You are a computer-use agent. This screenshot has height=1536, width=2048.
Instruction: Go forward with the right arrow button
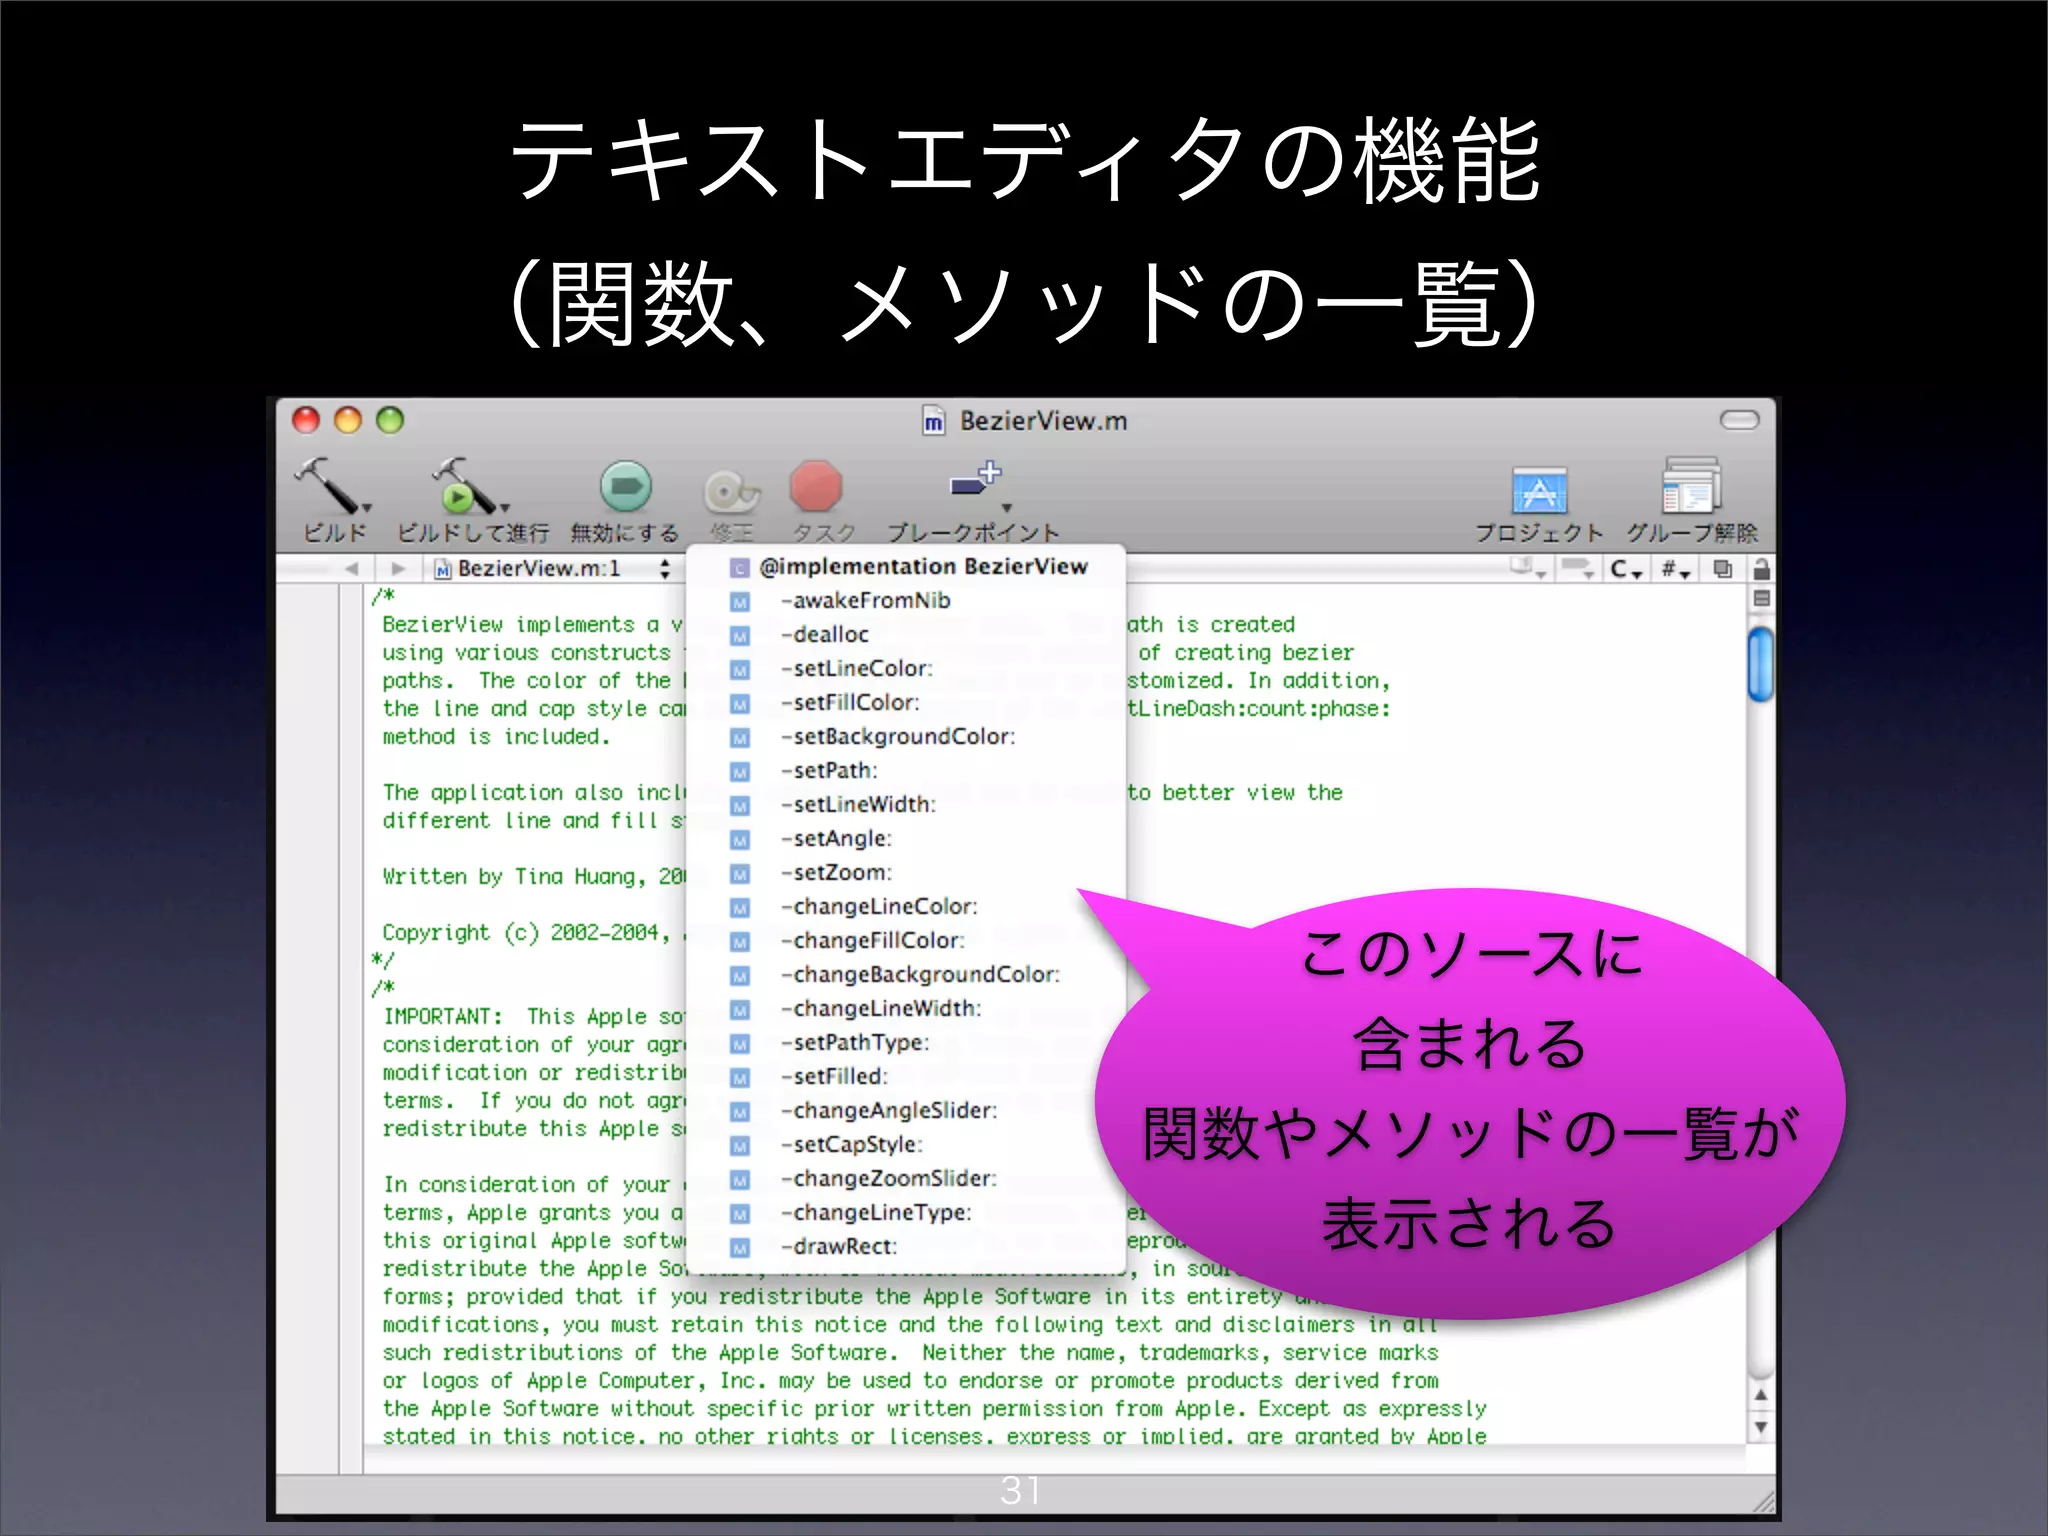398,569
